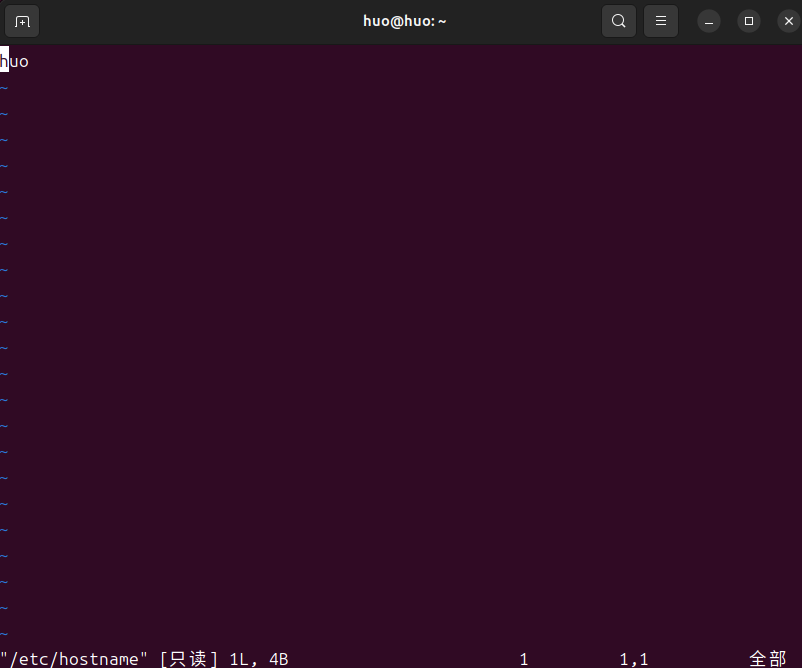Click the "1L, 4B" file size text

click(259, 659)
